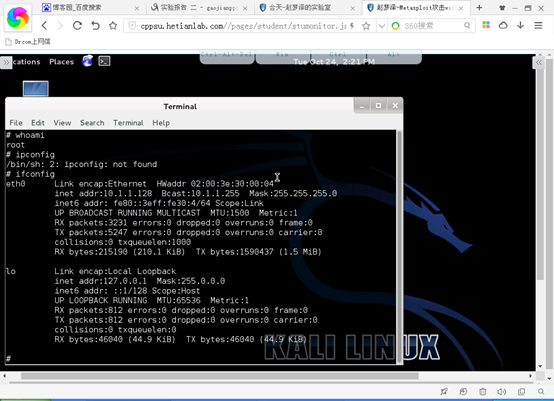This screenshot has width=554, height=401.
Task: Reload the current page
Action: [77, 25]
